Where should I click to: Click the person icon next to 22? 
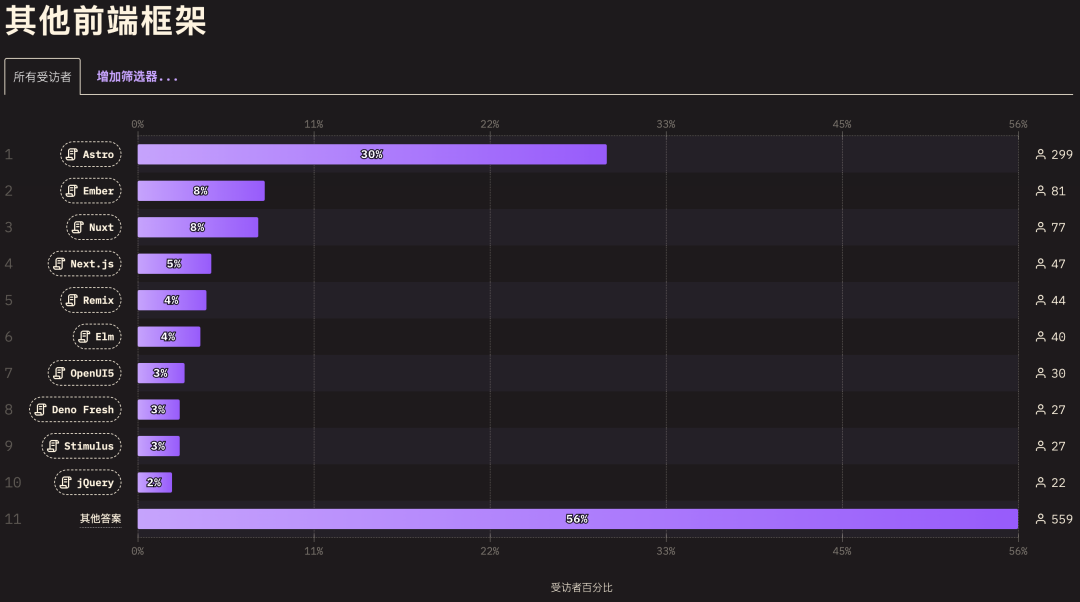[x=1041, y=483]
